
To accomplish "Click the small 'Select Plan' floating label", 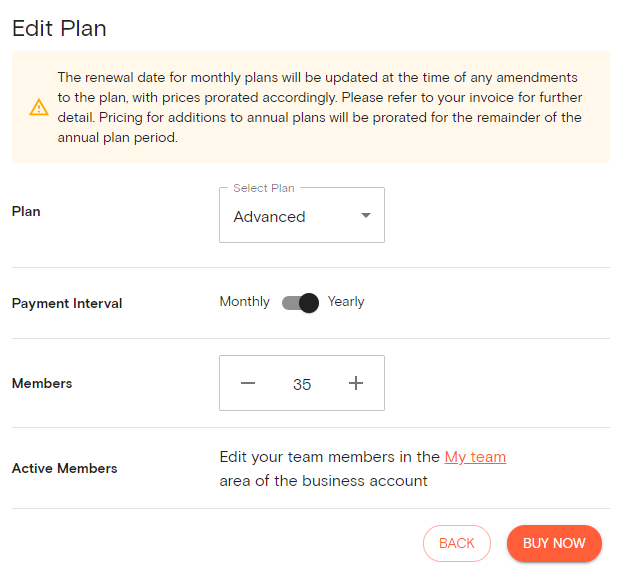I will pyautogui.click(x=264, y=188).
